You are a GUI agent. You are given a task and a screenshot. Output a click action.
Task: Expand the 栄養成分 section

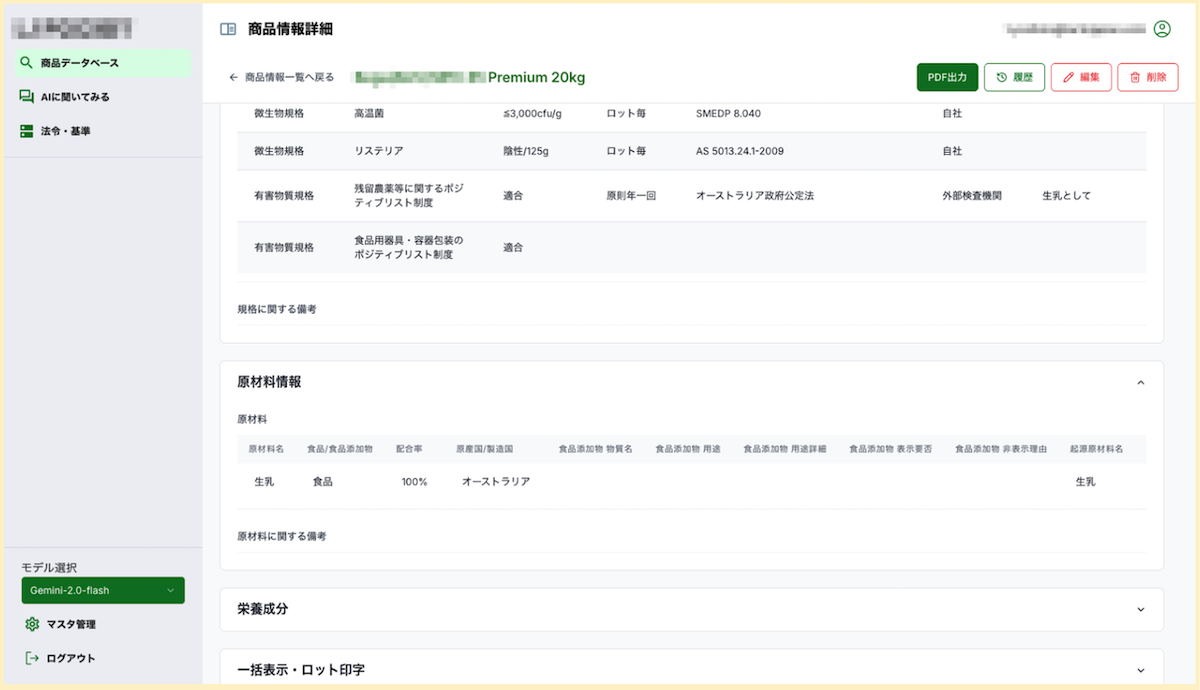(1141, 609)
